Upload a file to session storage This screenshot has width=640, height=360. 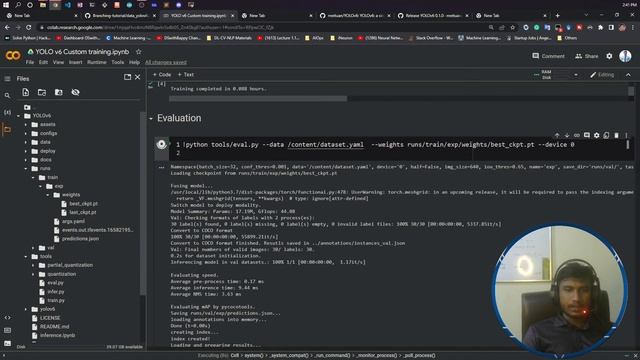(x=26, y=92)
